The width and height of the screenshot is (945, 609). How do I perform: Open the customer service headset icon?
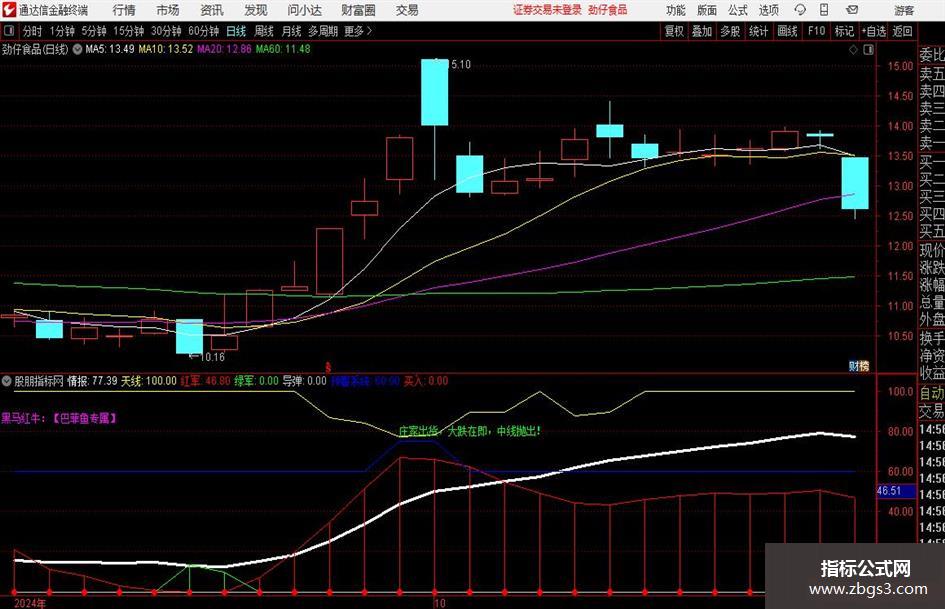pos(800,10)
